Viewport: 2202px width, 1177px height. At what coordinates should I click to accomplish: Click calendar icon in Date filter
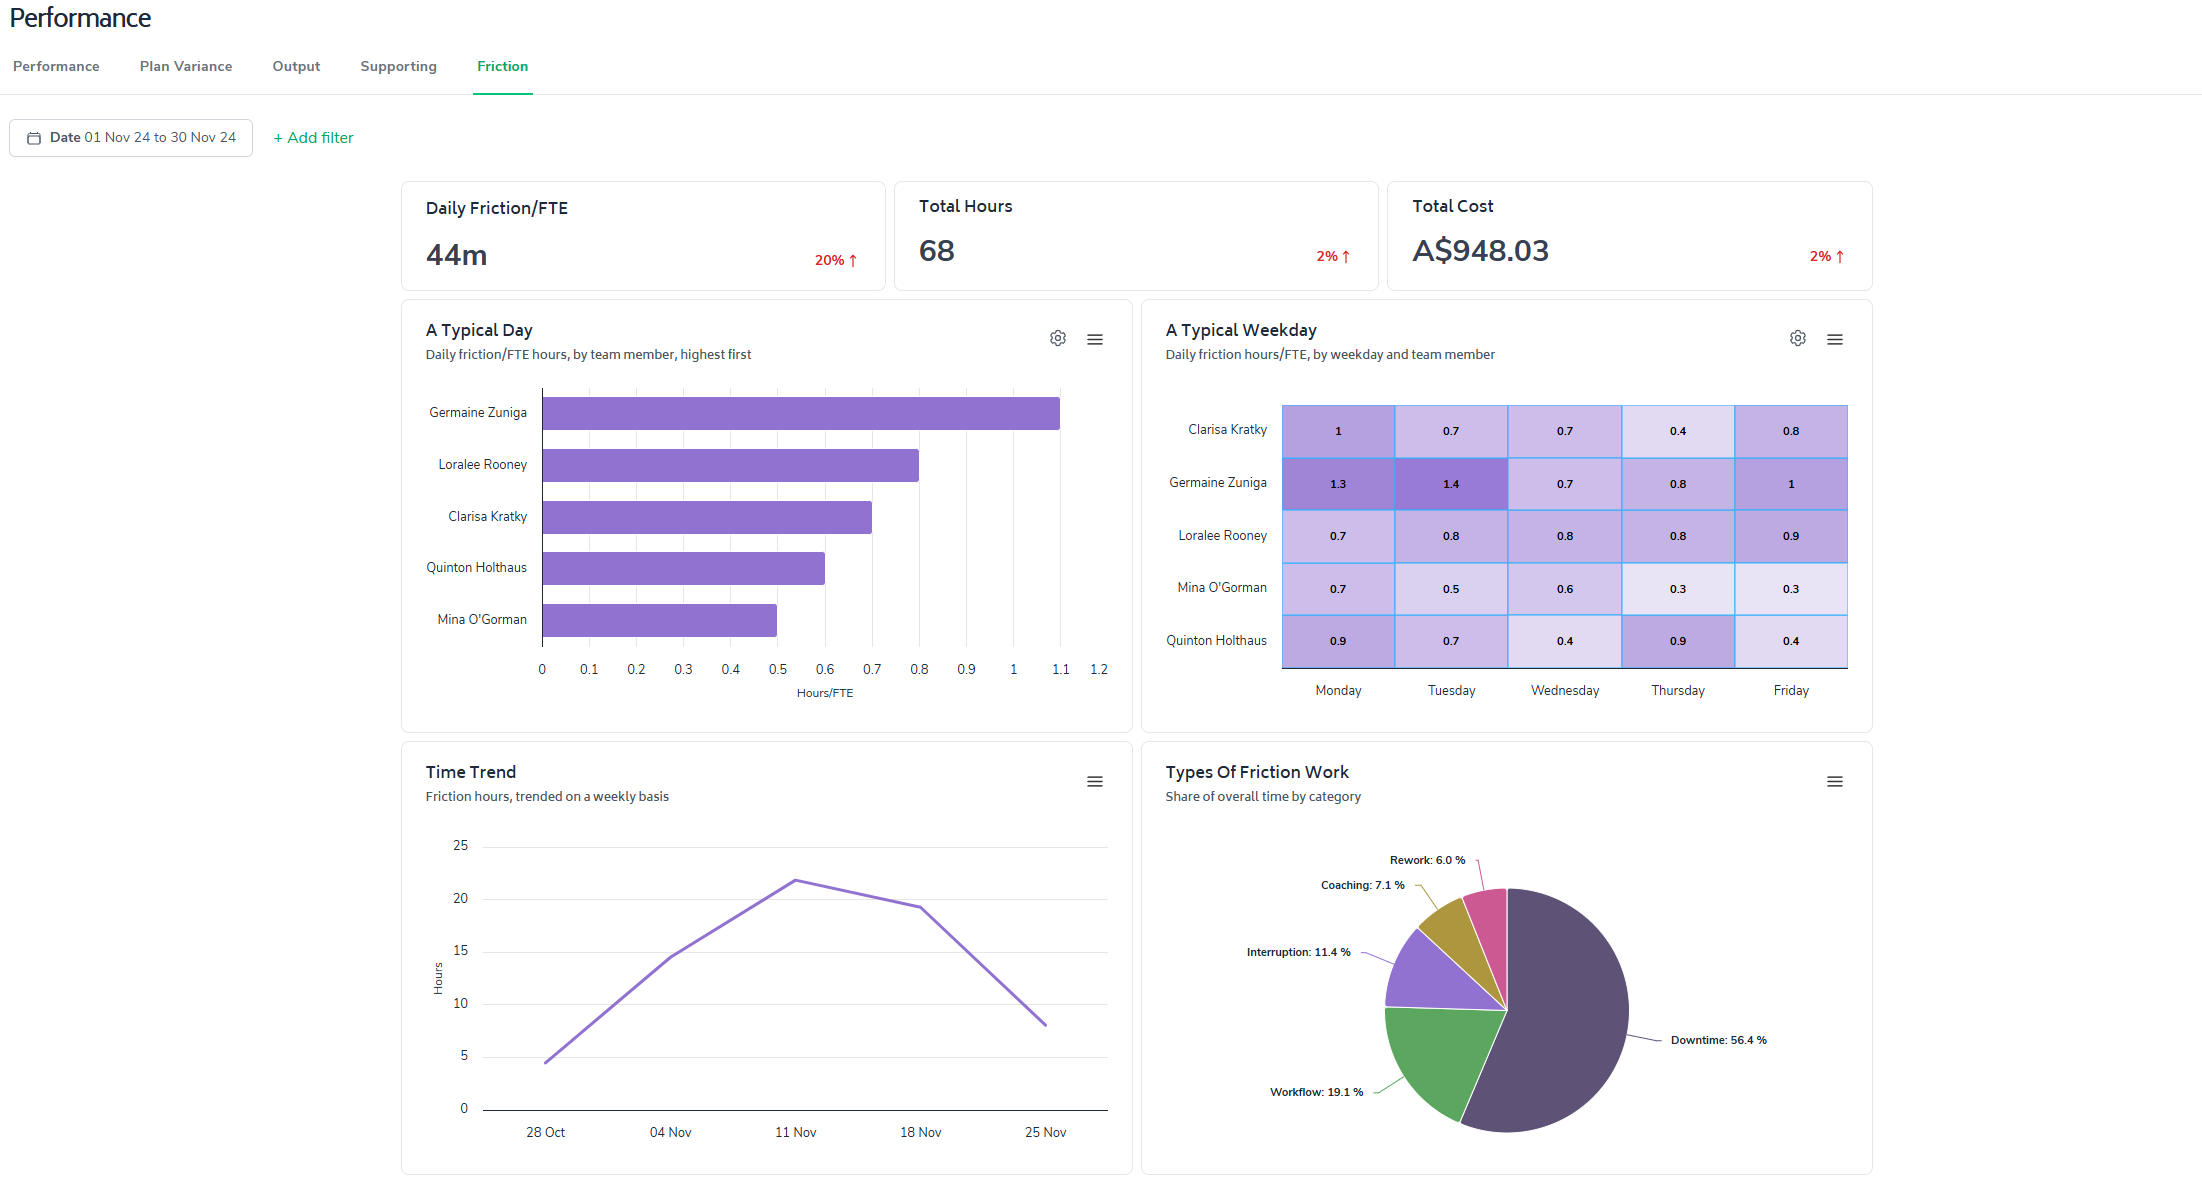(x=34, y=138)
